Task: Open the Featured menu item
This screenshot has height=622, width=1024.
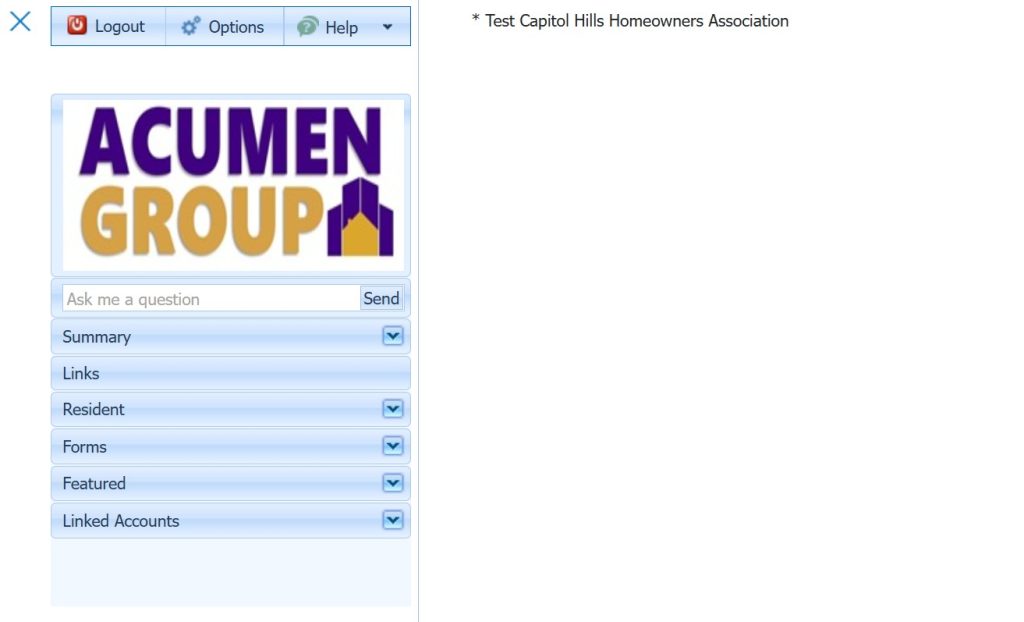Action: (x=231, y=483)
